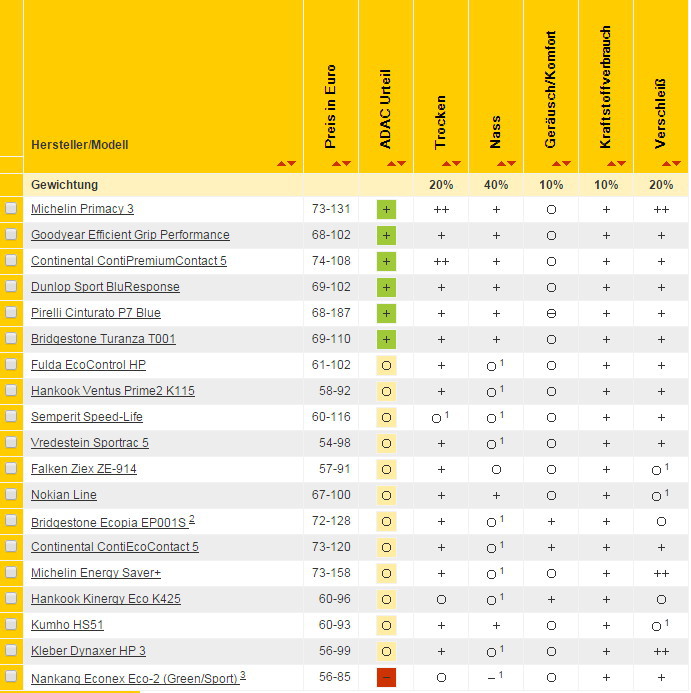Select checkbox for Continental ContiPremiumContact 5

coord(11,260)
